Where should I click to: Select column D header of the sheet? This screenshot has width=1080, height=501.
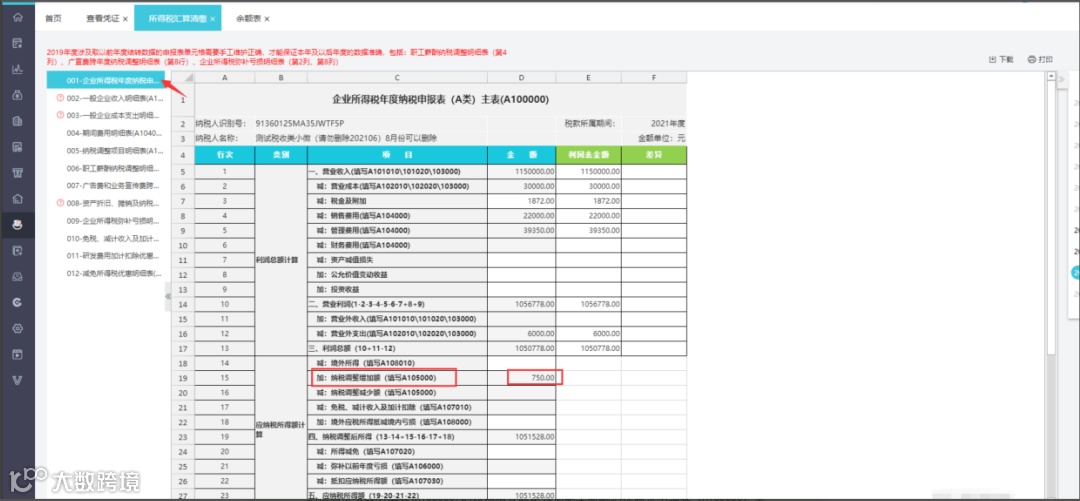521,78
